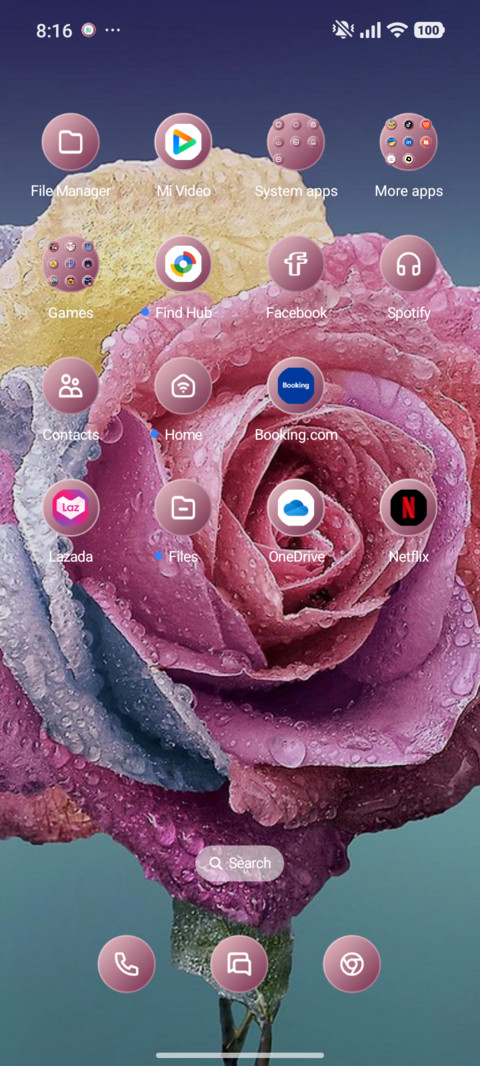Image resolution: width=480 pixels, height=1066 pixels.
Task: Open the File Manager app
Action: [x=71, y=142]
